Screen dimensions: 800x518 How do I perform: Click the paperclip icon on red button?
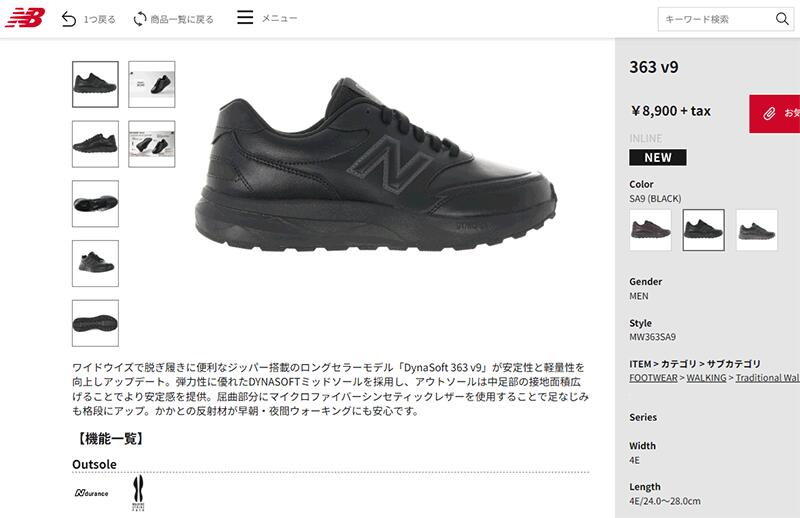tap(769, 113)
